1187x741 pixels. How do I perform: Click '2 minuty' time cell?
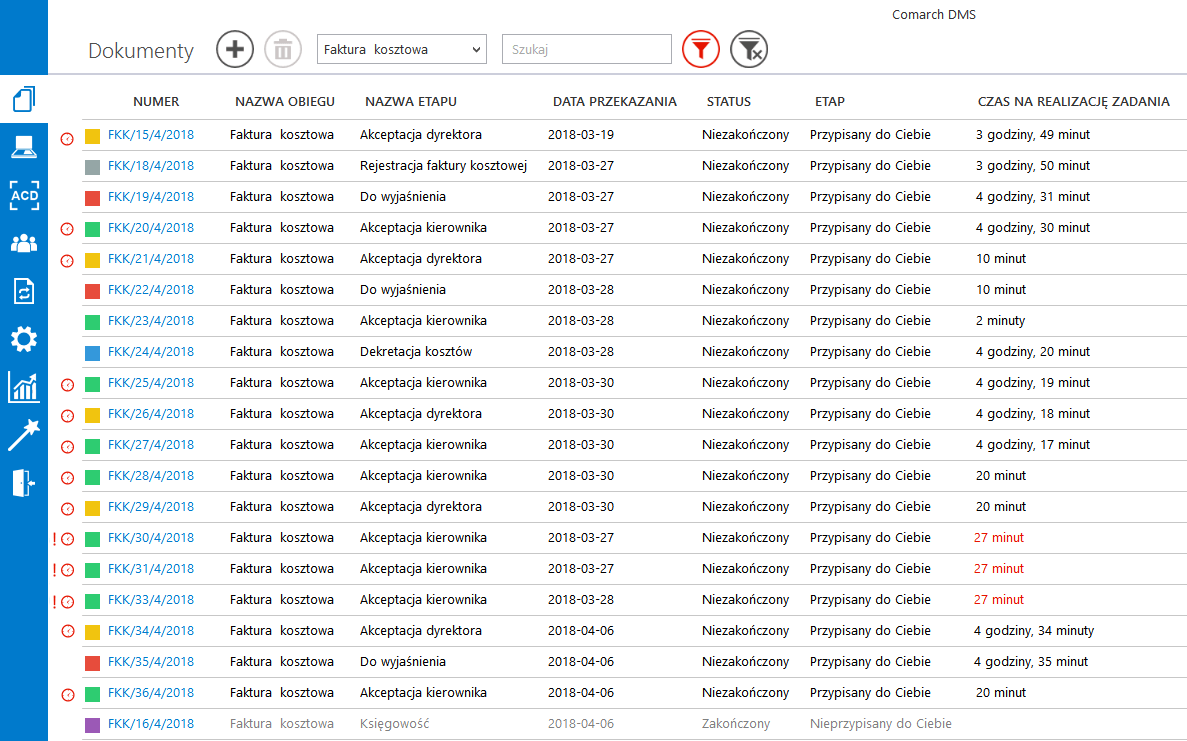[1000, 321]
